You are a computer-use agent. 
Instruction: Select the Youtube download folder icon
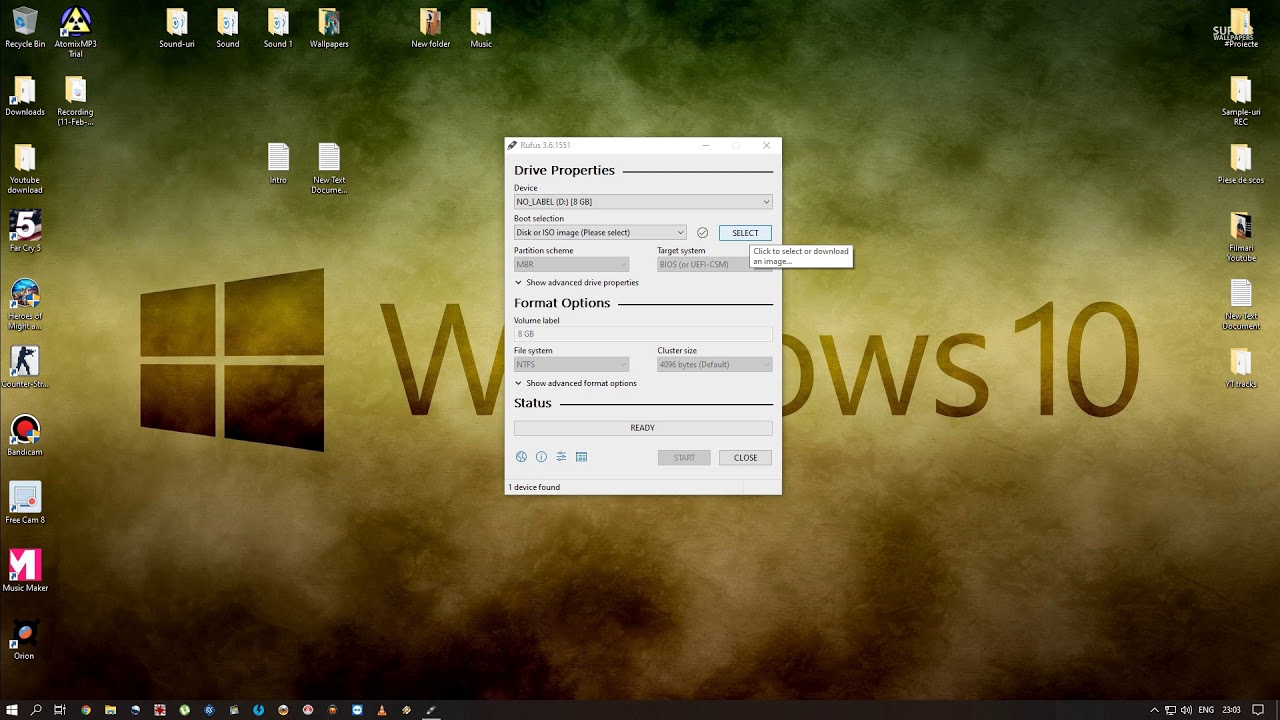(x=25, y=169)
